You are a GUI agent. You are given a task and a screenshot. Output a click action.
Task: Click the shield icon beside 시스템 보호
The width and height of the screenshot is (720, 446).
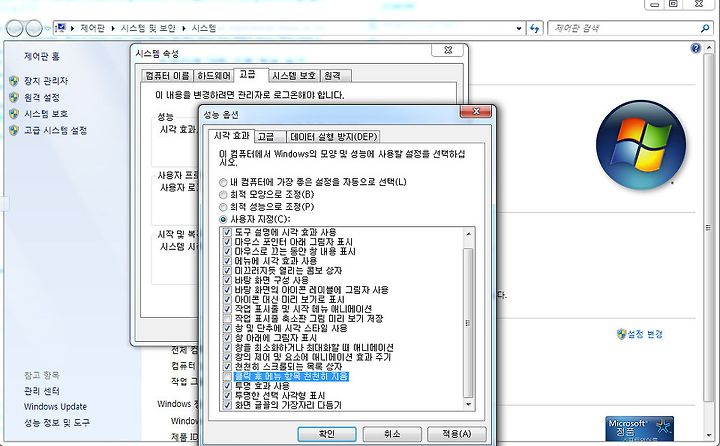click(14, 114)
